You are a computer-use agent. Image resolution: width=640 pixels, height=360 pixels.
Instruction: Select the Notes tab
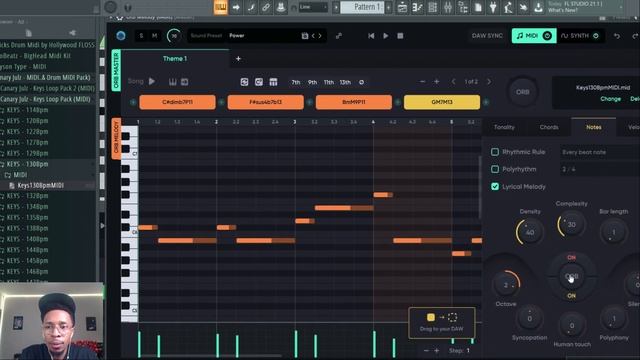click(593, 127)
